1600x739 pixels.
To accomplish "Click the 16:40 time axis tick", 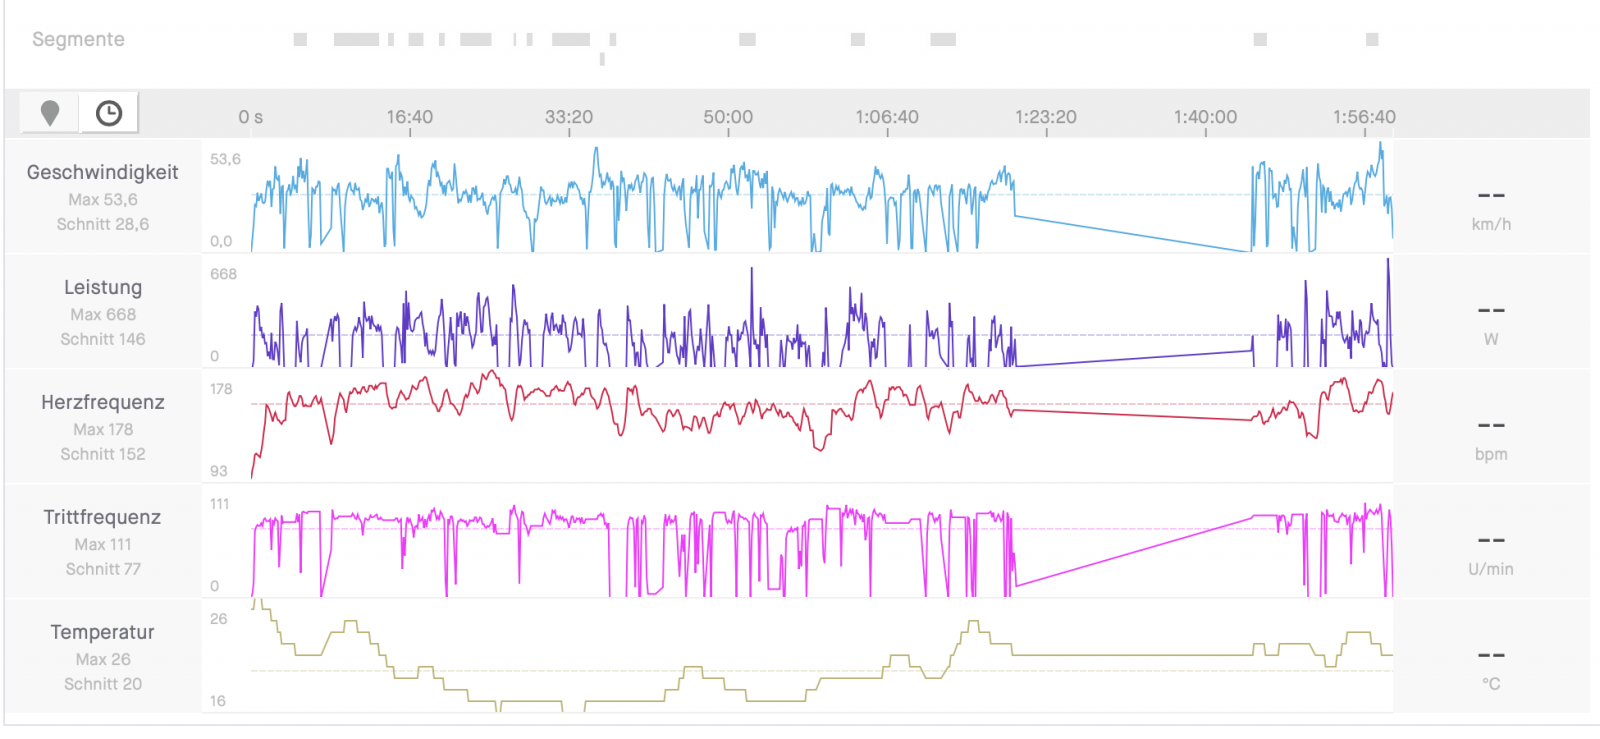I will point(410,117).
